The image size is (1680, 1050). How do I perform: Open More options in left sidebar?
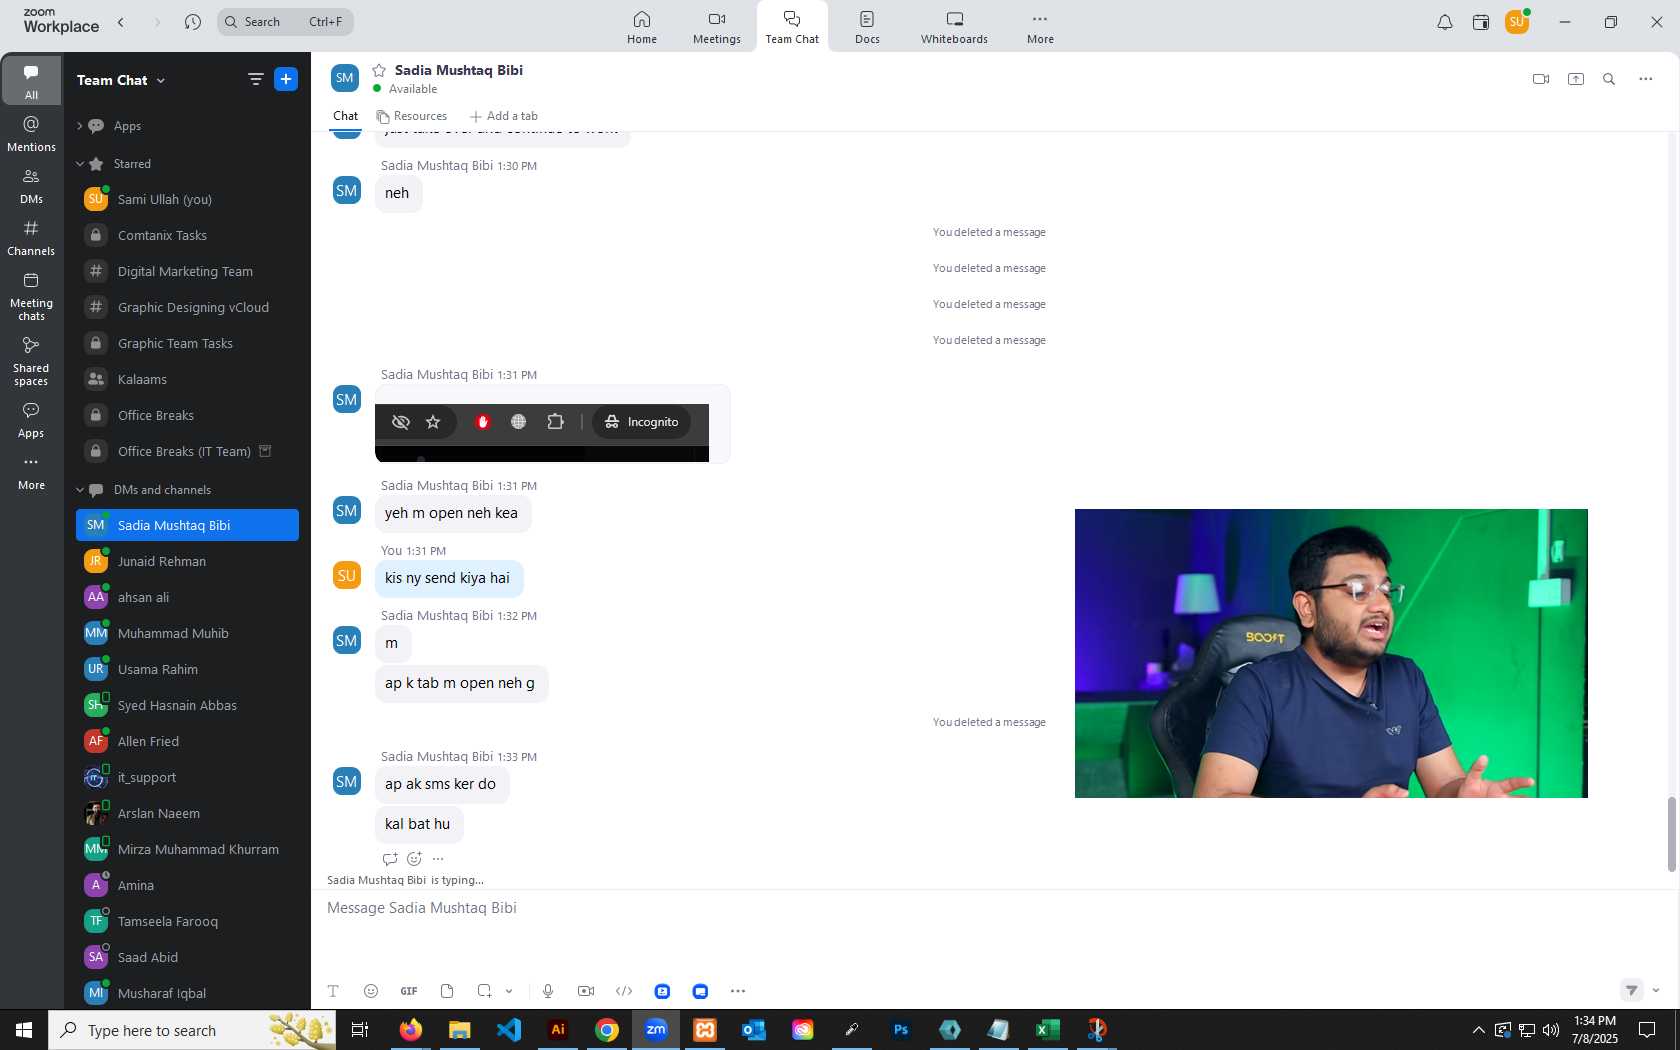click(31, 472)
